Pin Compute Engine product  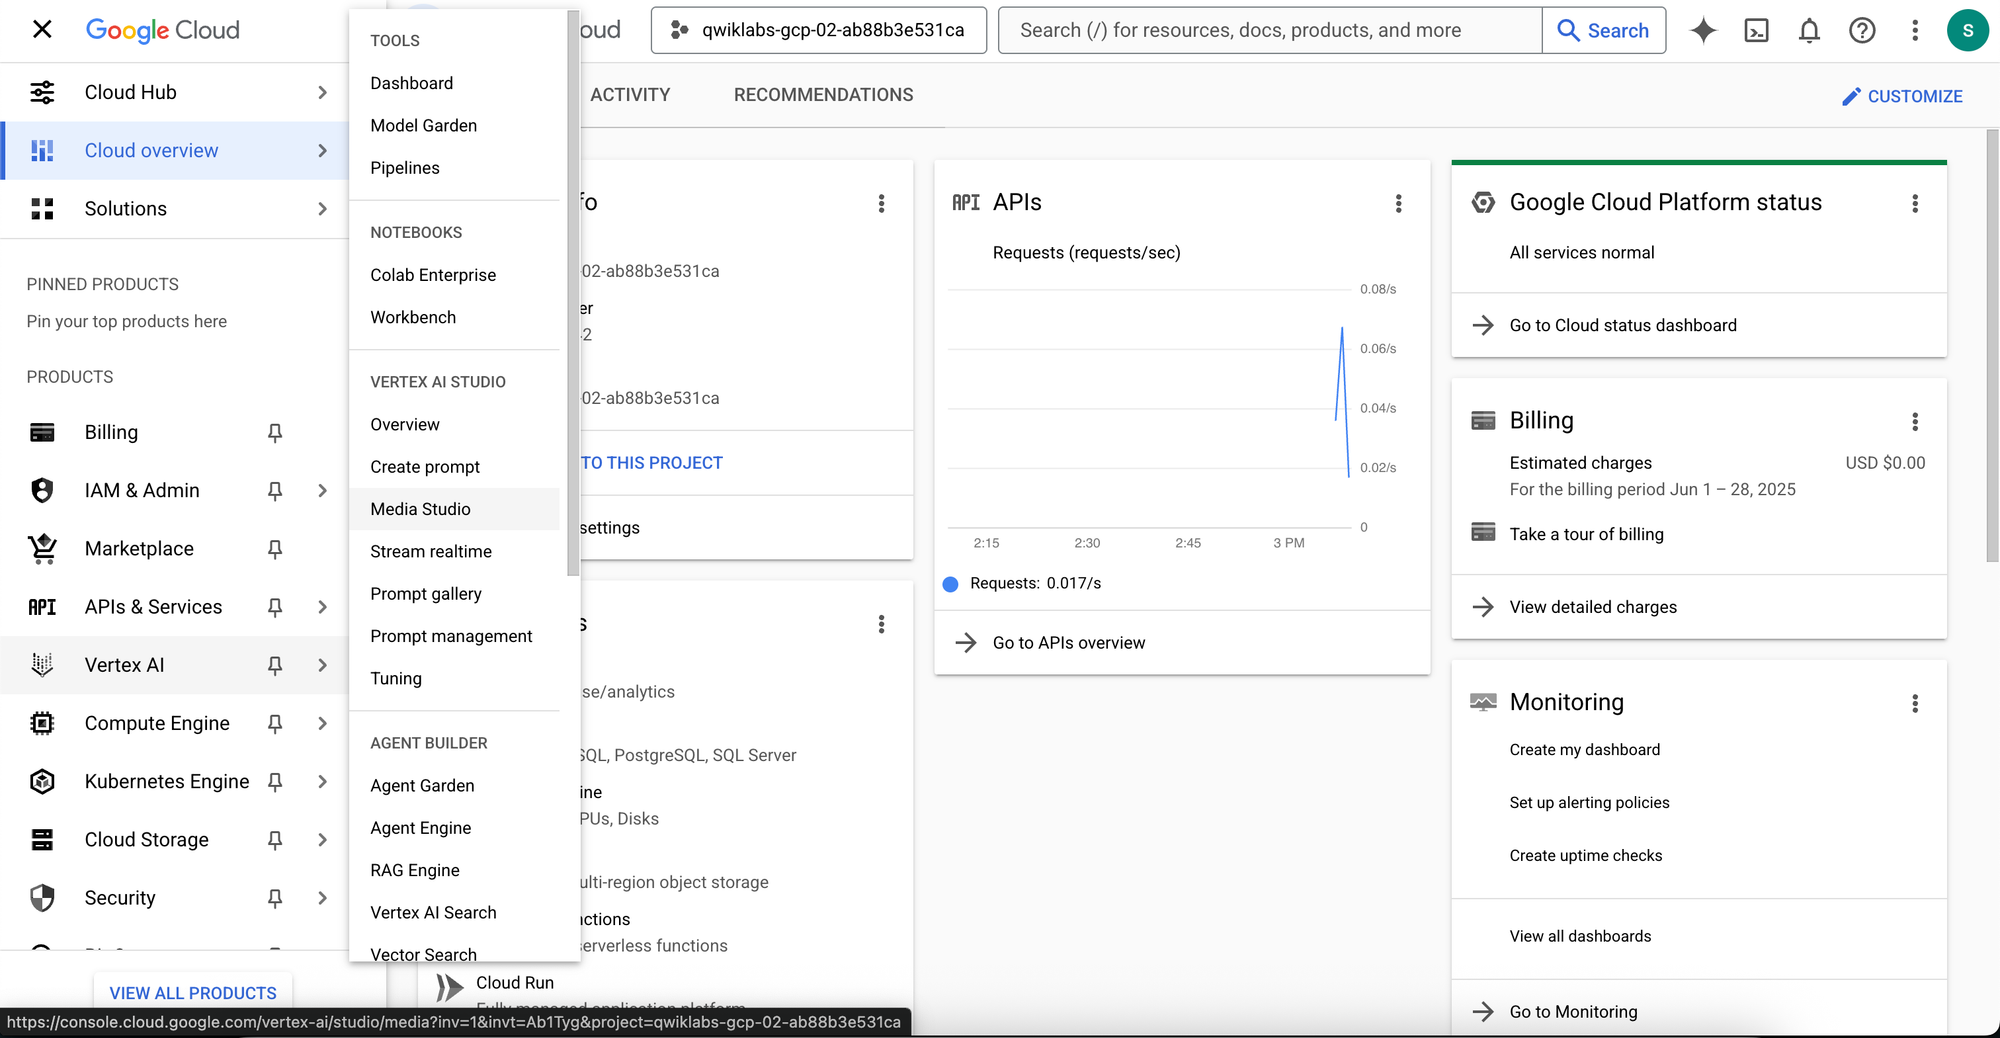[x=275, y=723]
